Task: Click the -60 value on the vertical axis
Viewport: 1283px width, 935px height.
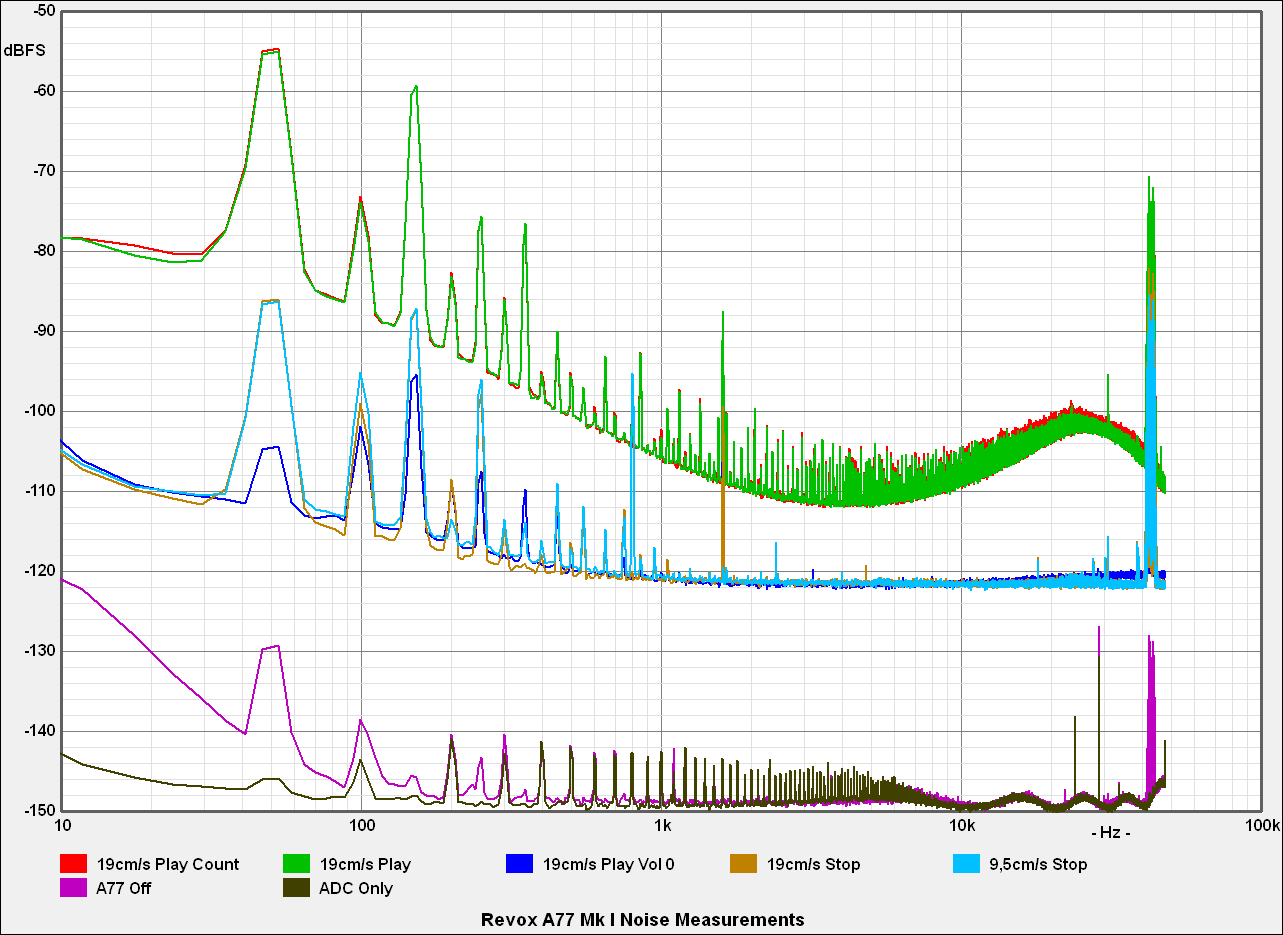Action: coord(43,91)
